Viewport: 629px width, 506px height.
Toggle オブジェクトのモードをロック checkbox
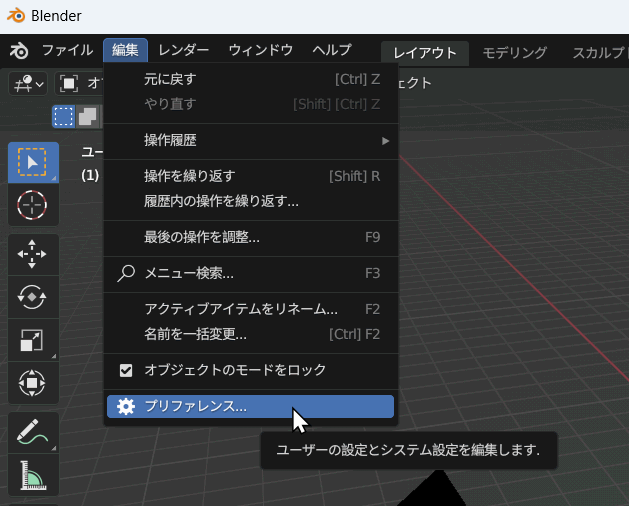126,370
